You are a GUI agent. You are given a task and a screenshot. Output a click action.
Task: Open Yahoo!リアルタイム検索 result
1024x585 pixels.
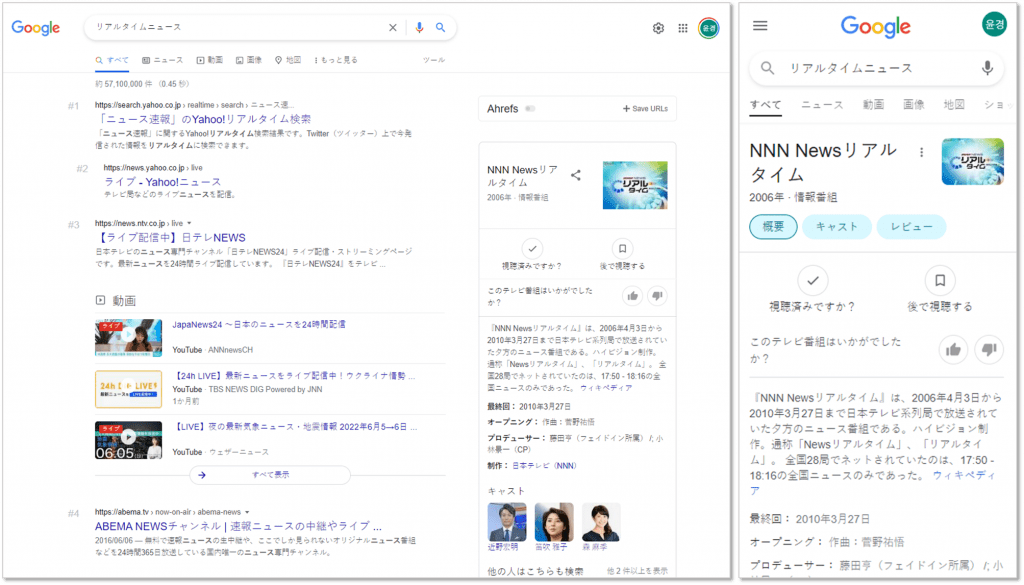click(x=203, y=119)
